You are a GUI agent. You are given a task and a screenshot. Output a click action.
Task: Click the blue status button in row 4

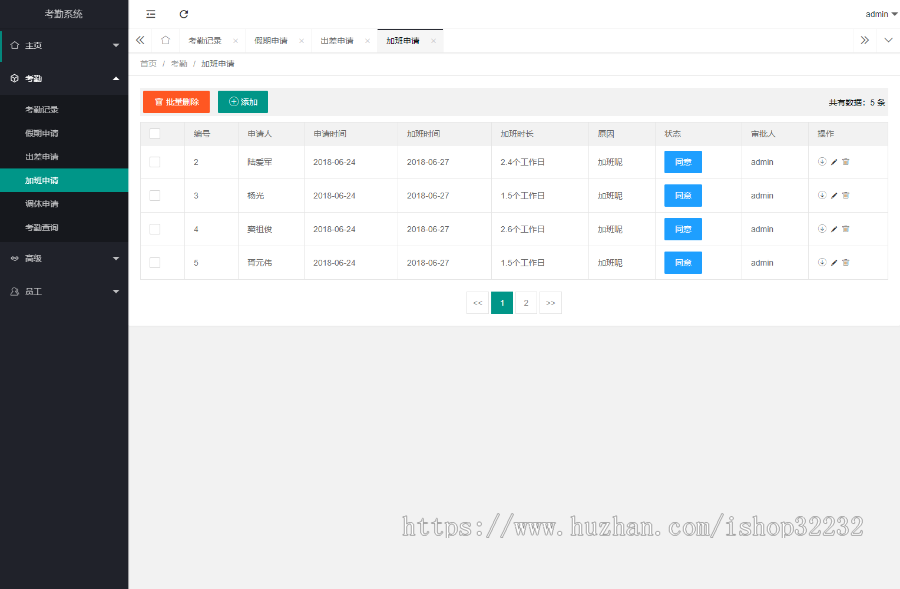683,229
